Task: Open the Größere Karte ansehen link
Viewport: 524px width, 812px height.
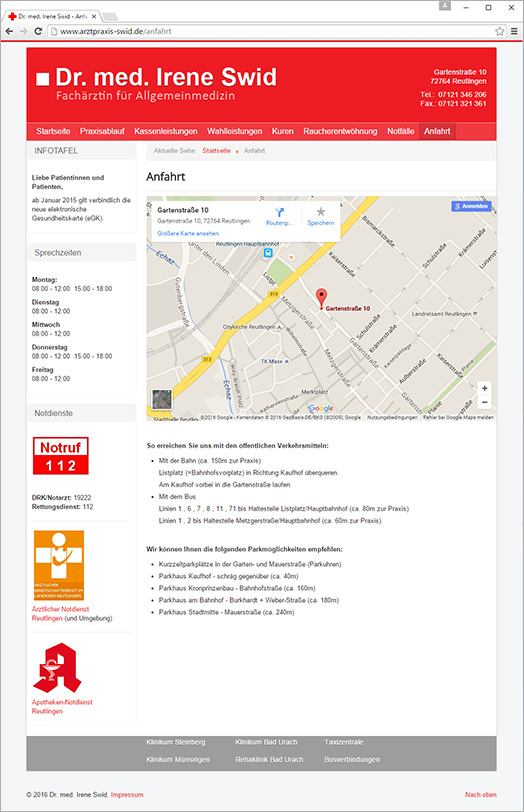Action: [188, 234]
